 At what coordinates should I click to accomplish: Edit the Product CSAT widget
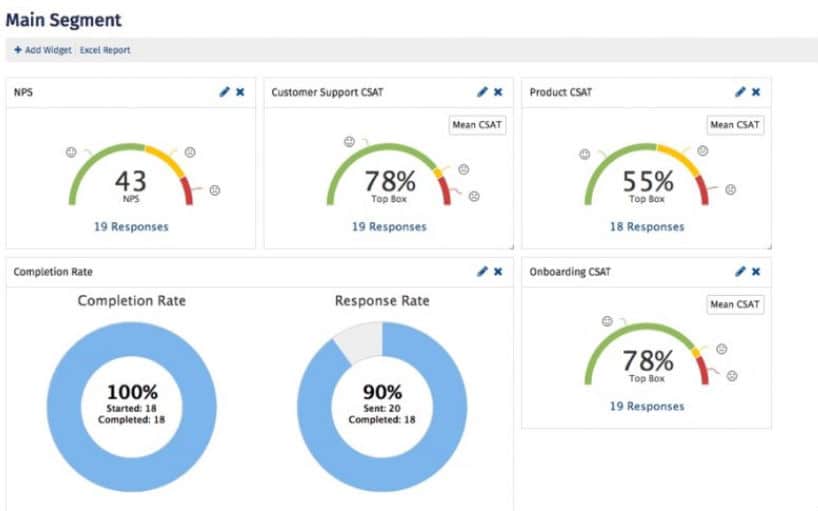tap(740, 92)
